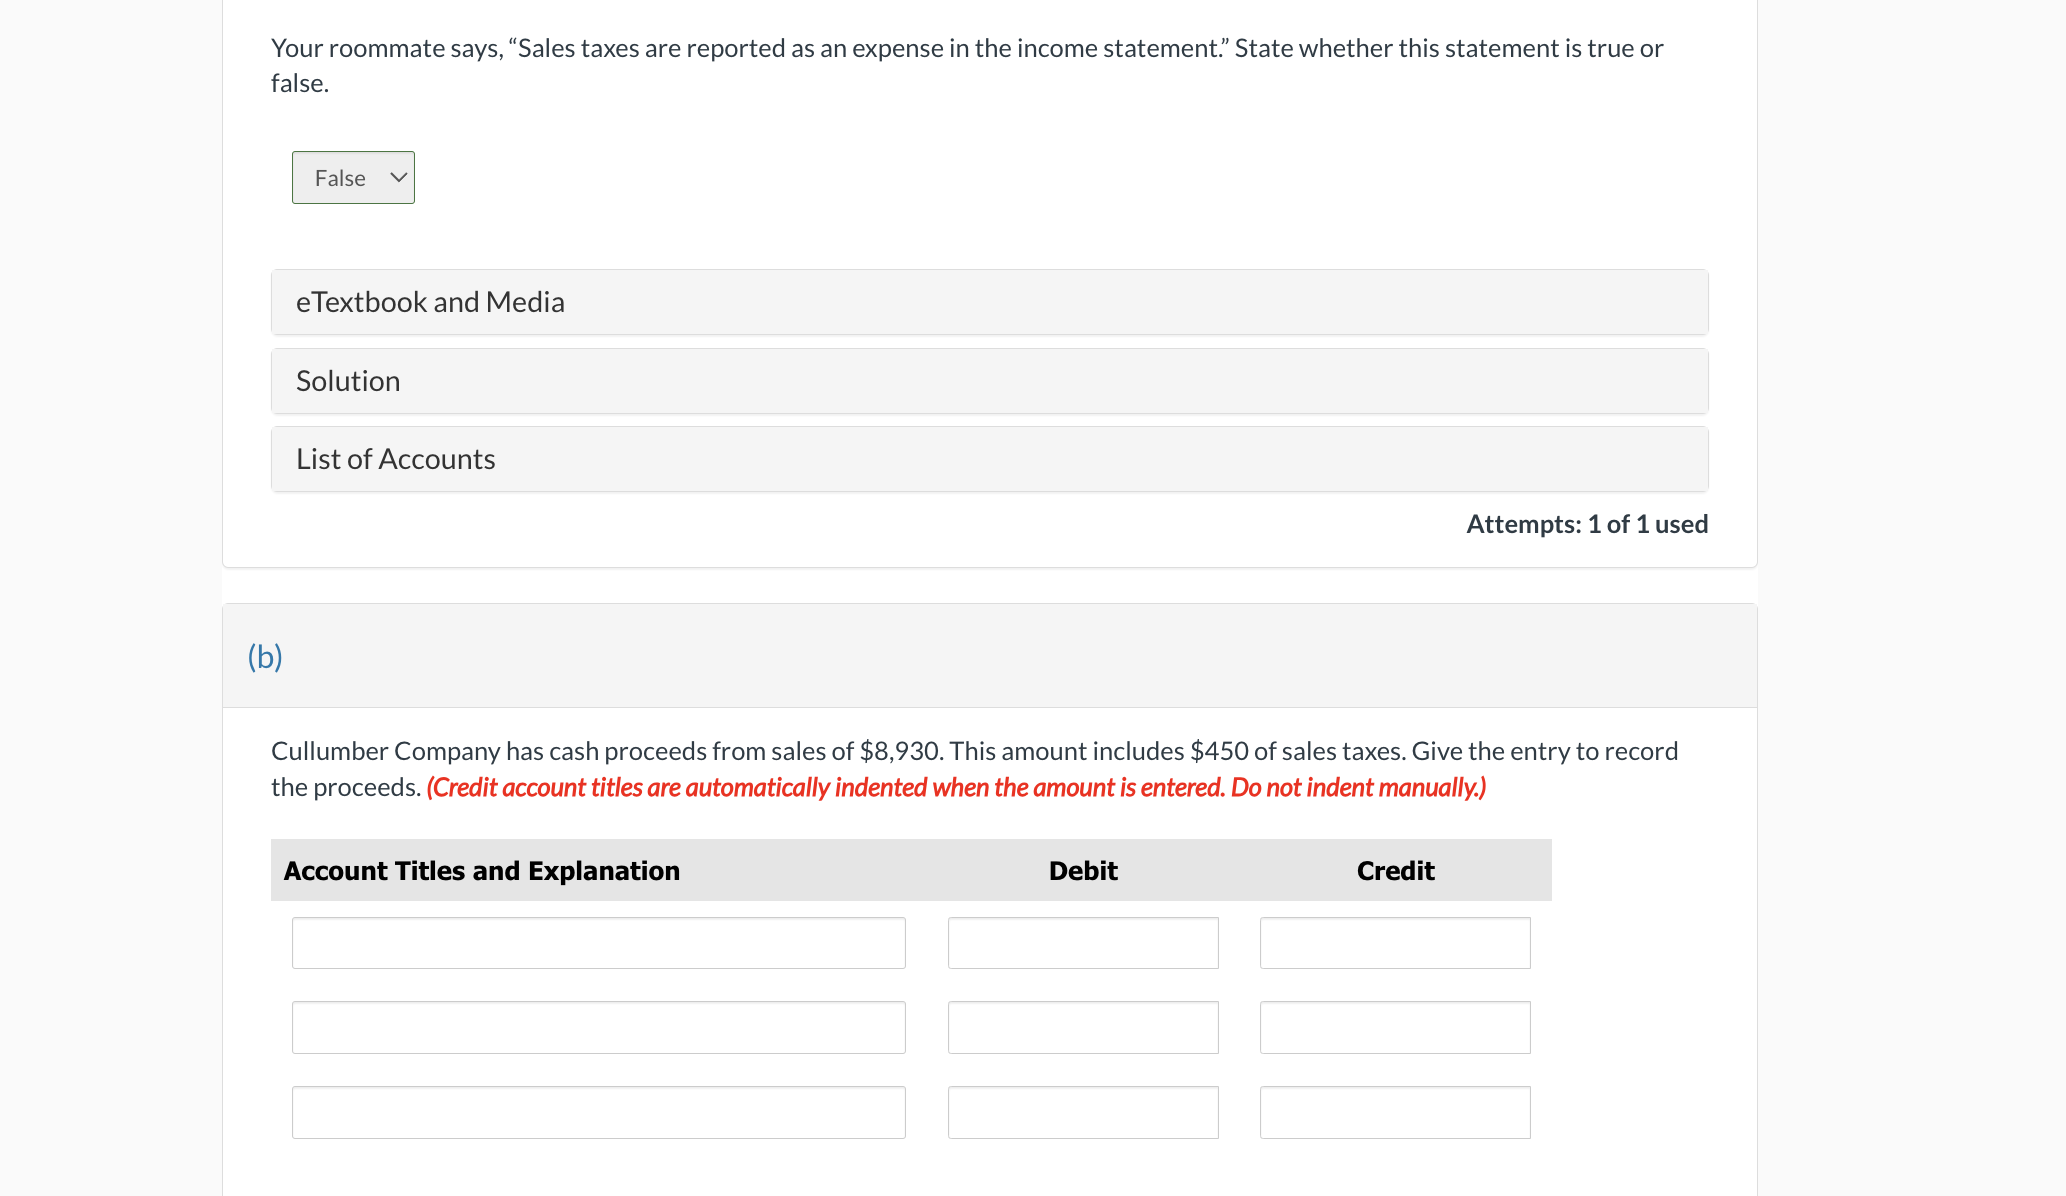The width and height of the screenshot is (2066, 1196).
Task: Click third row account title field
Action: click(598, 1112)
